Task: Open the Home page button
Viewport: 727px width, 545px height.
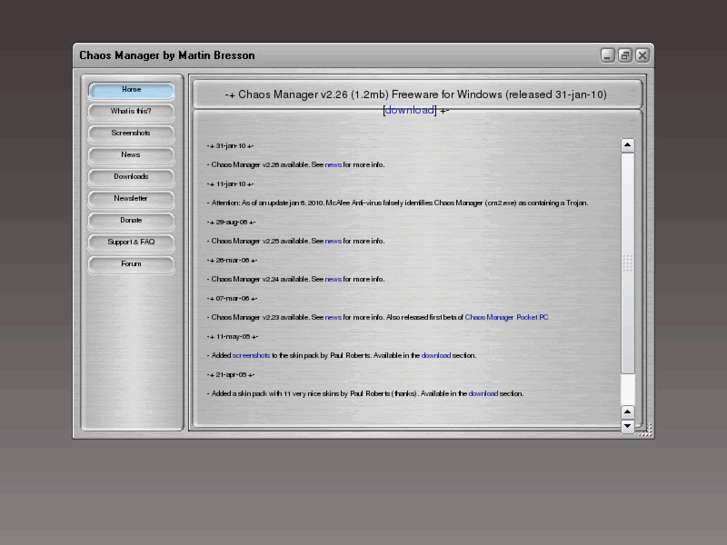Action: (131, 90)
